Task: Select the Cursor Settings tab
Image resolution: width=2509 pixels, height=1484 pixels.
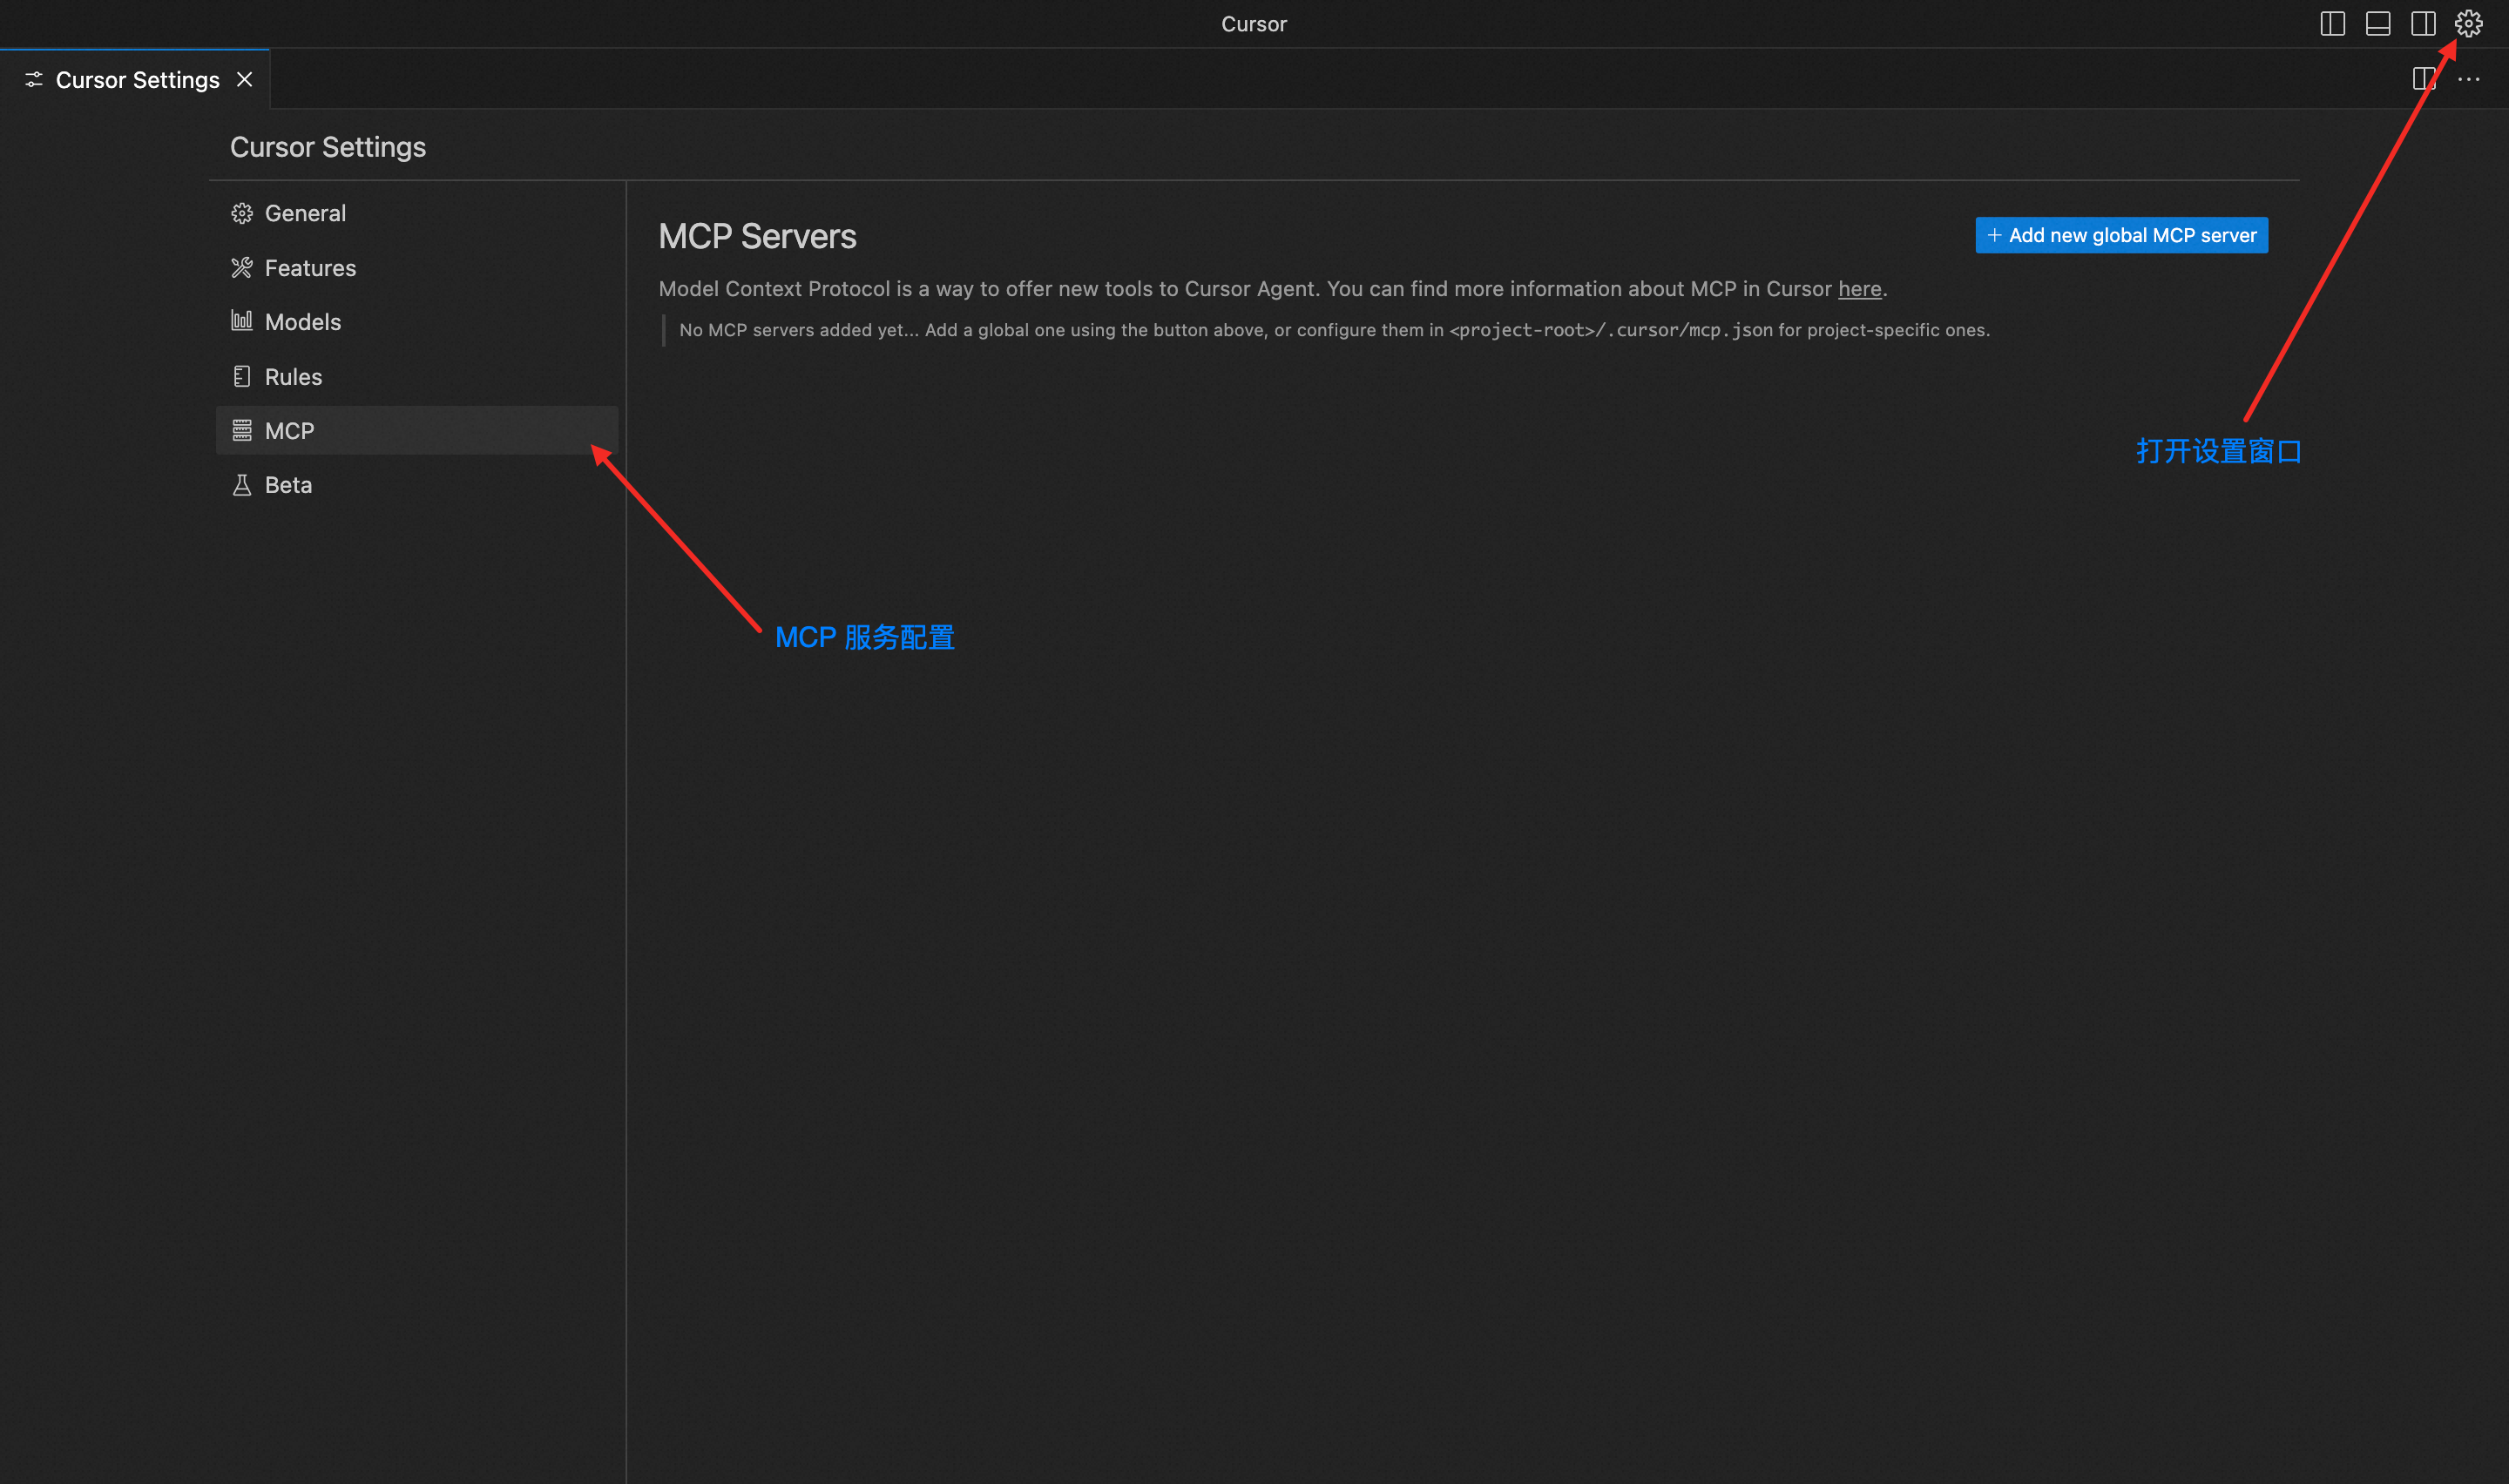Action: [135, 79]
